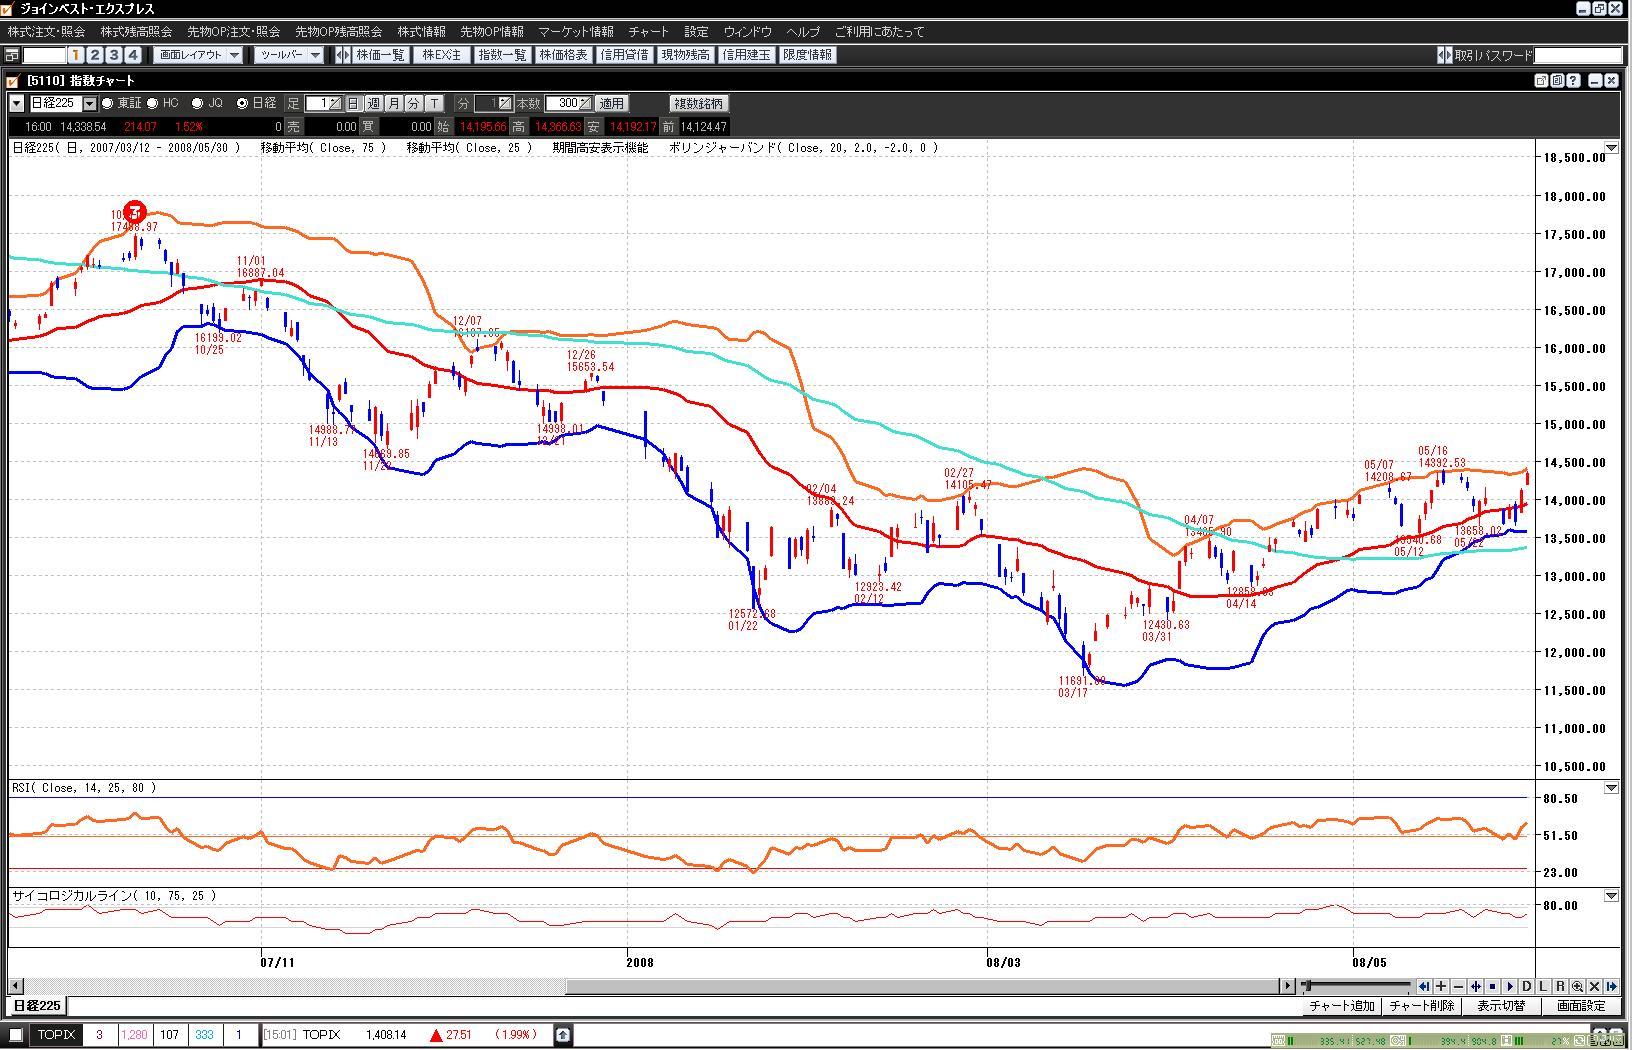Click the チャート追加 button
The width and height of the screenshot is (1632, 1050).
(1342, 1006)
